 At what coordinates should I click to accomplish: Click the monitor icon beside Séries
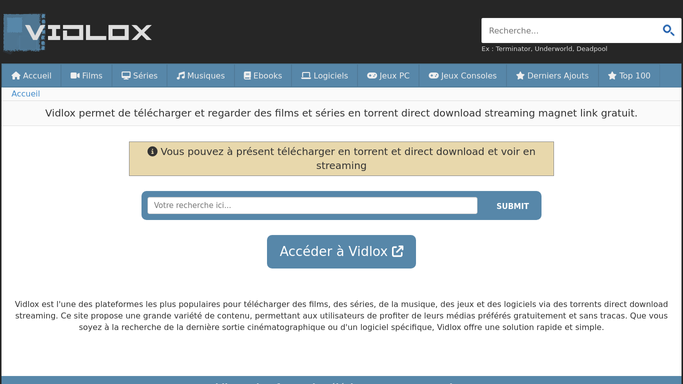[126, 76]
